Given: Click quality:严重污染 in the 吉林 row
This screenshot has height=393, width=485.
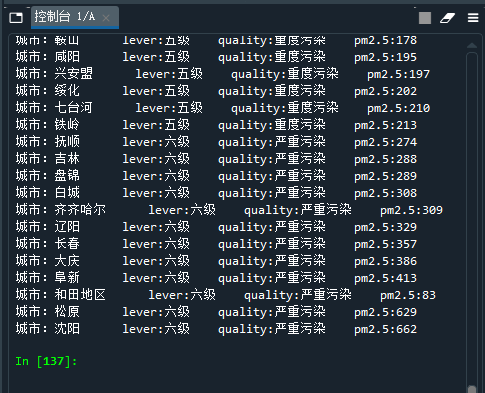Looking at the screenshot, I should 272,159.
